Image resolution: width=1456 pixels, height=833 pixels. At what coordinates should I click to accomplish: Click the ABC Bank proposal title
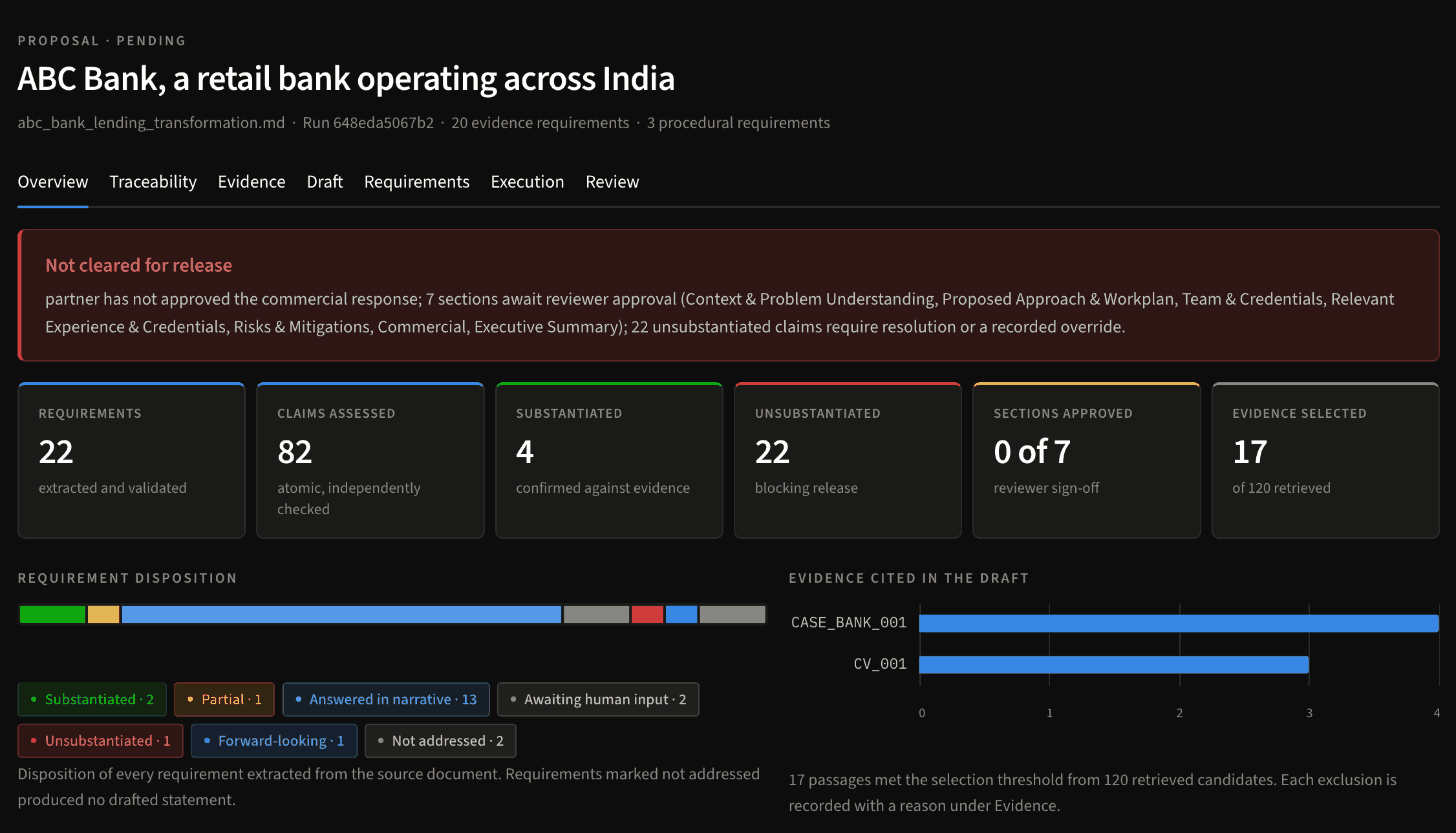(346, 78)
